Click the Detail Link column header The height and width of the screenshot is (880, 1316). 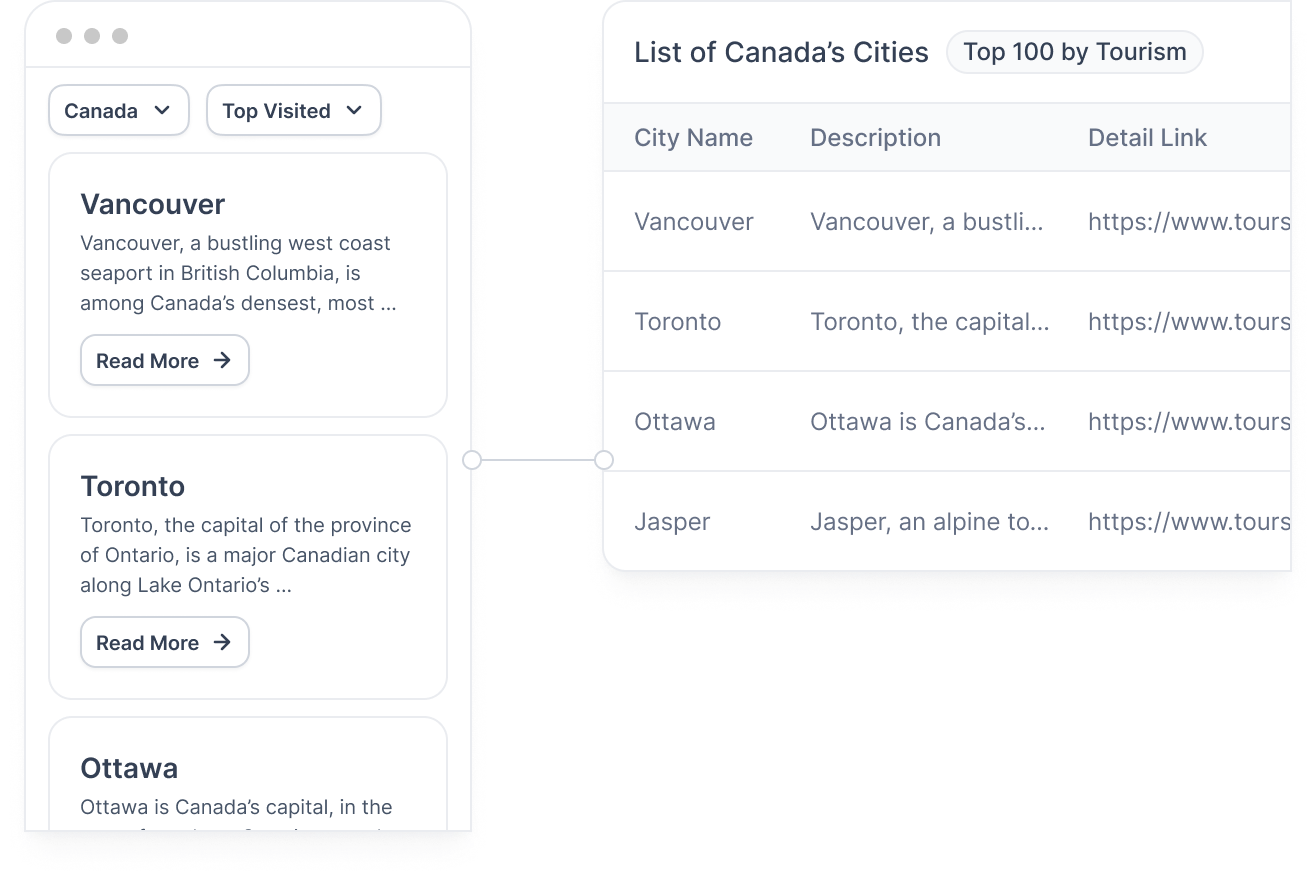[1147, 137]
